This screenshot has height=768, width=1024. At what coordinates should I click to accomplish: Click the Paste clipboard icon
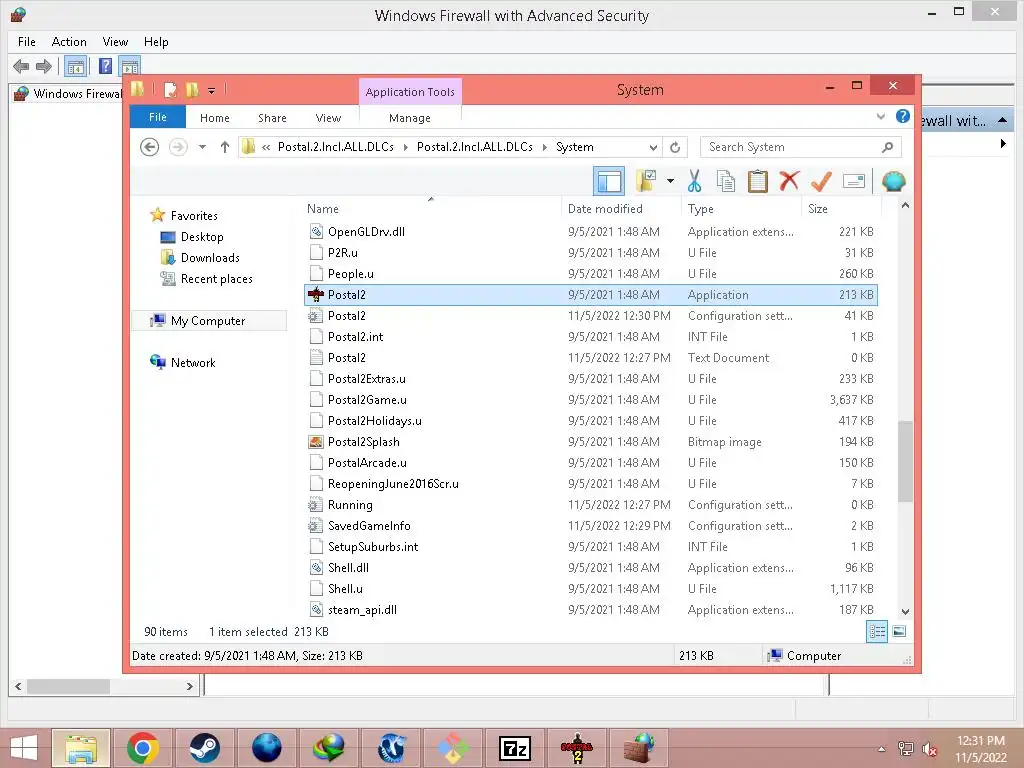758,181
